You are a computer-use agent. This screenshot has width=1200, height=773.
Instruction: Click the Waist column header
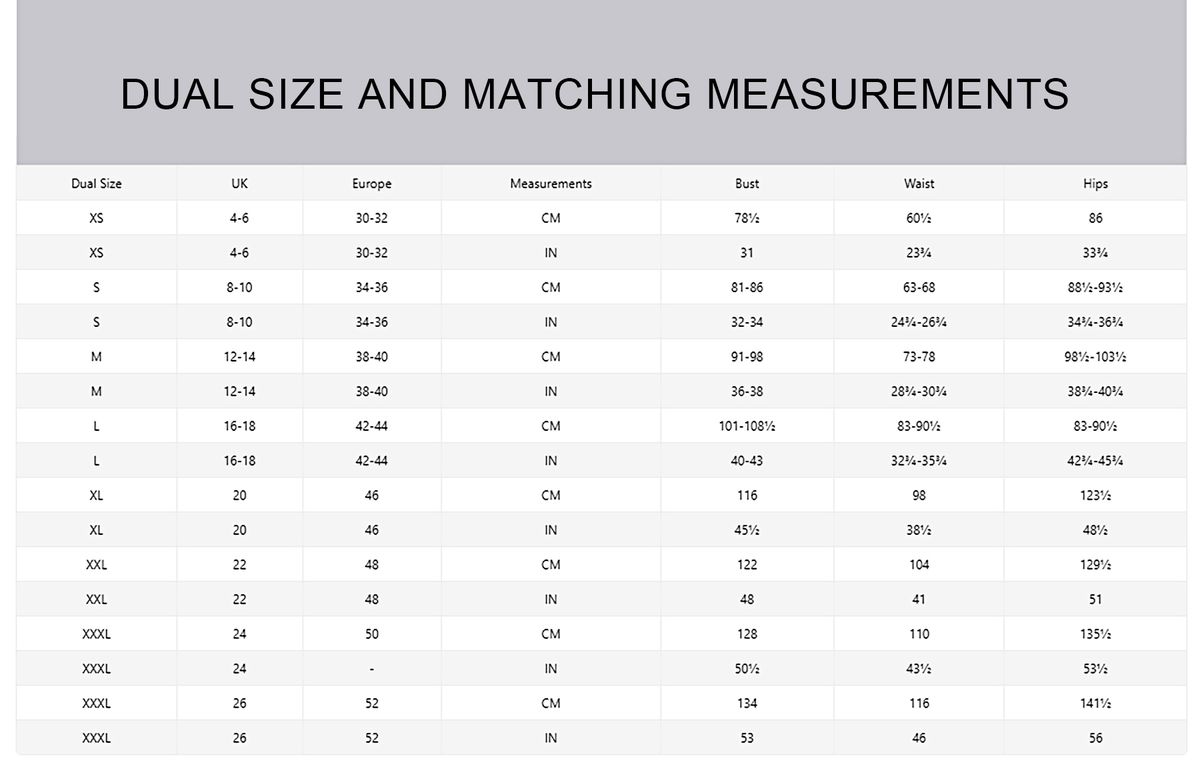918,184
